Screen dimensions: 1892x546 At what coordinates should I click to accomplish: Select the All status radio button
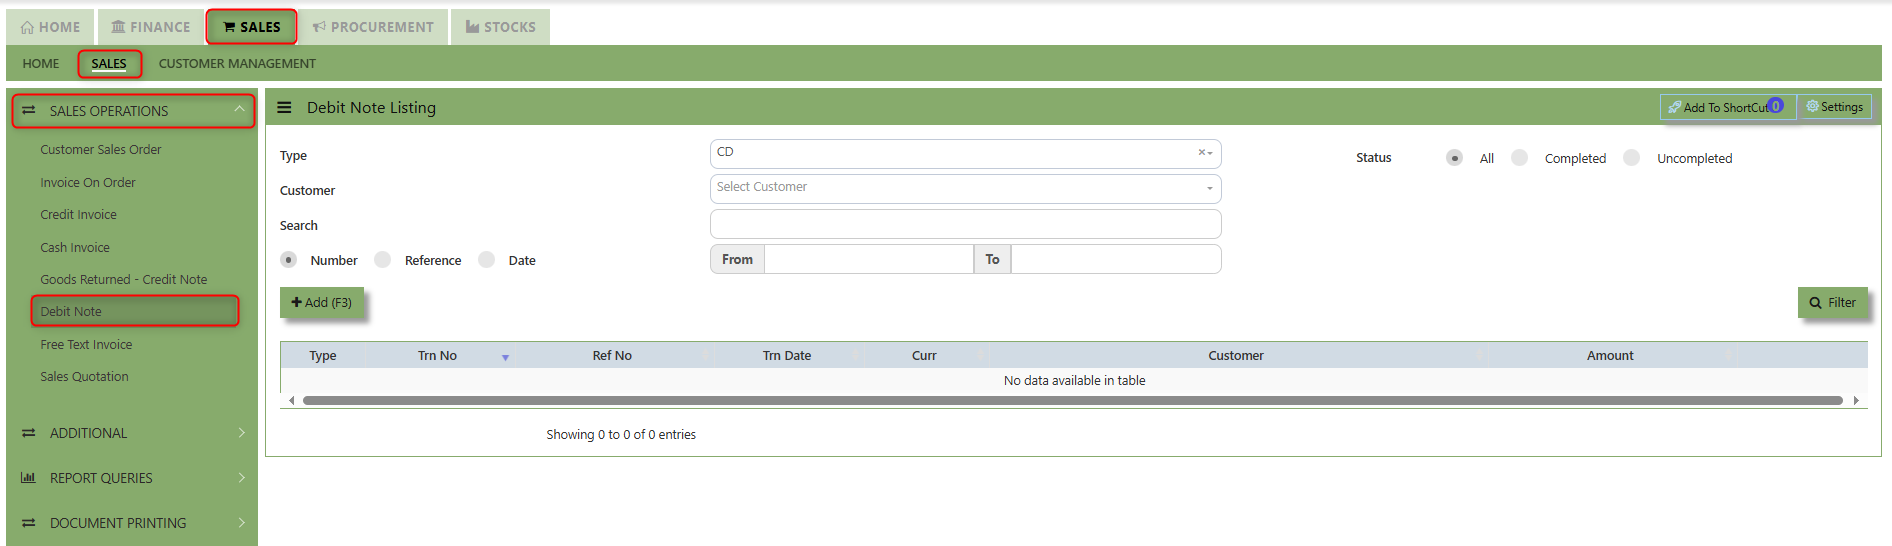coord(1455,158)
